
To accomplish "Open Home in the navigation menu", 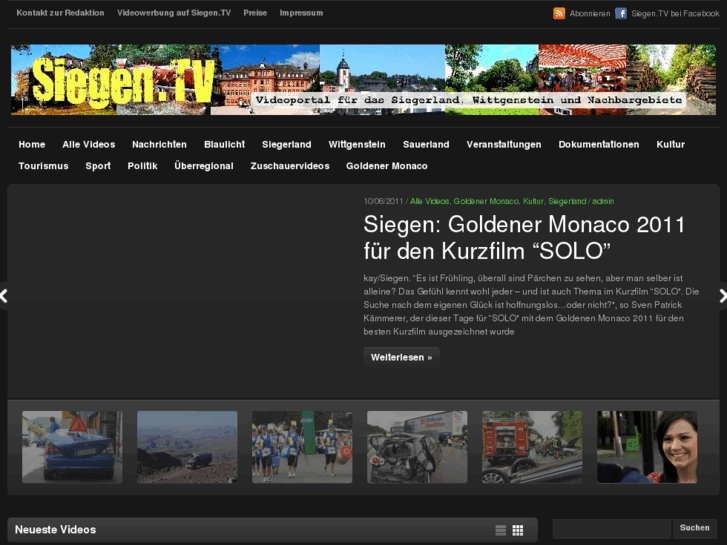I will pos(32,144).
